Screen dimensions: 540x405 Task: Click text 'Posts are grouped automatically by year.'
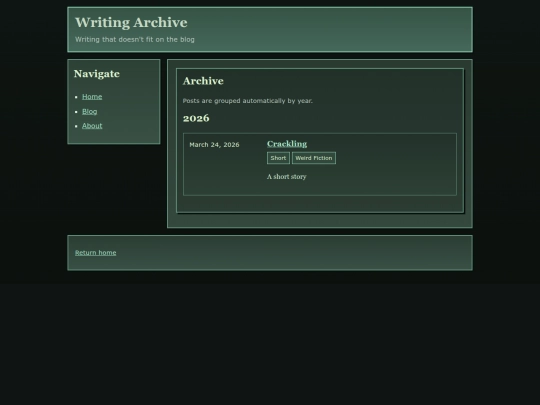coord(248,101)
